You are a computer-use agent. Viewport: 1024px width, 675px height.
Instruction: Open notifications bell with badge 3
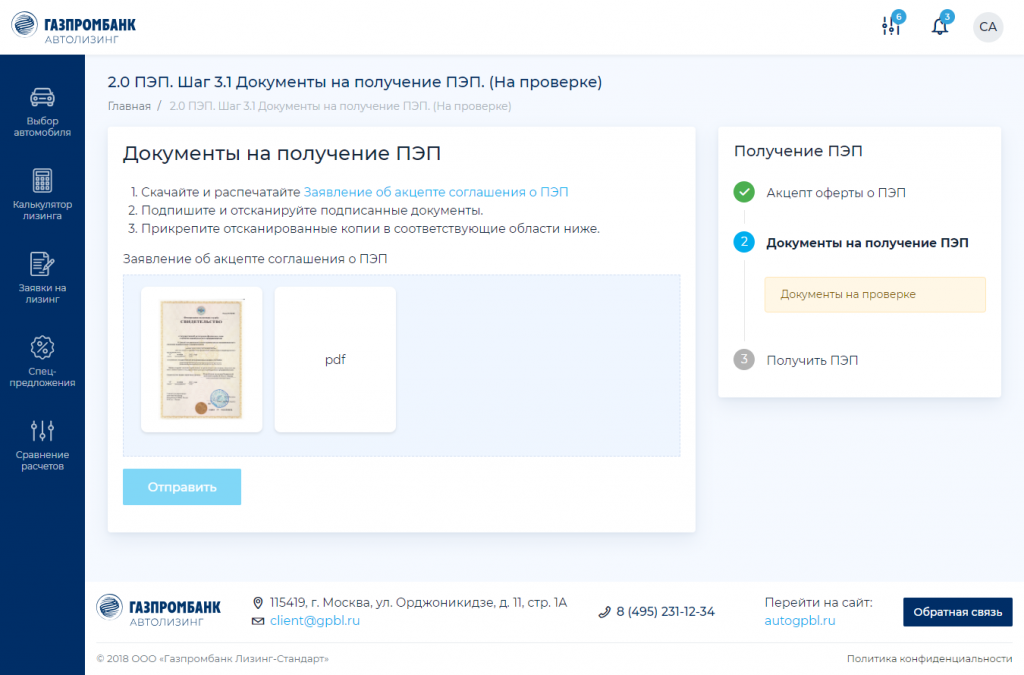point(941,24)
